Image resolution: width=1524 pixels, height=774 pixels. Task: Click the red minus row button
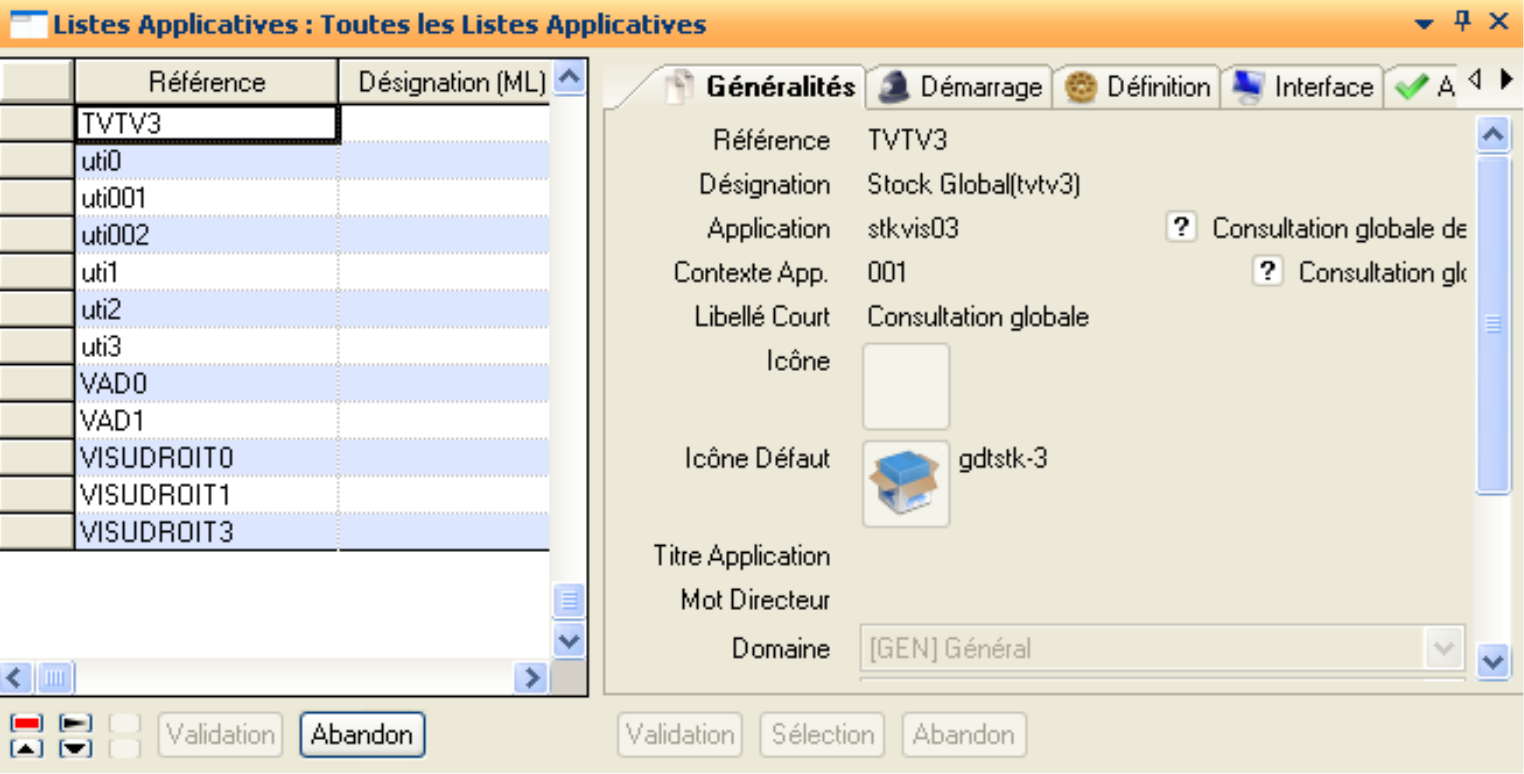[28, 722]
